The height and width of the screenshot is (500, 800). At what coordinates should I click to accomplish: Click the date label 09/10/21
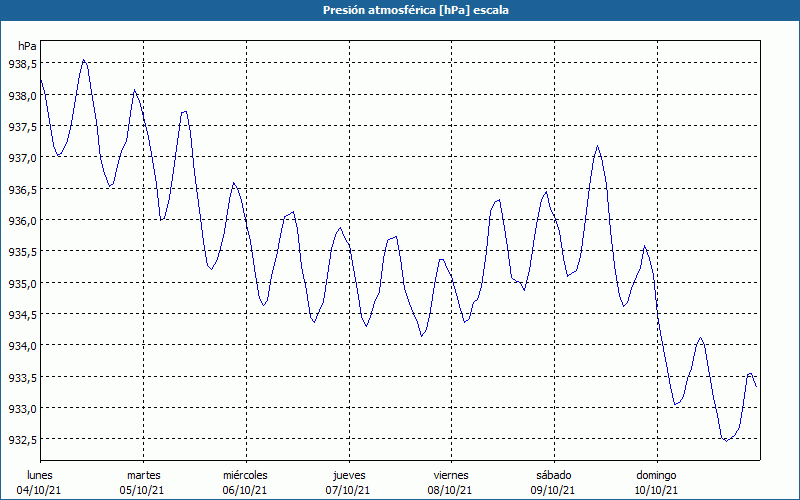[x=553, y=490]
